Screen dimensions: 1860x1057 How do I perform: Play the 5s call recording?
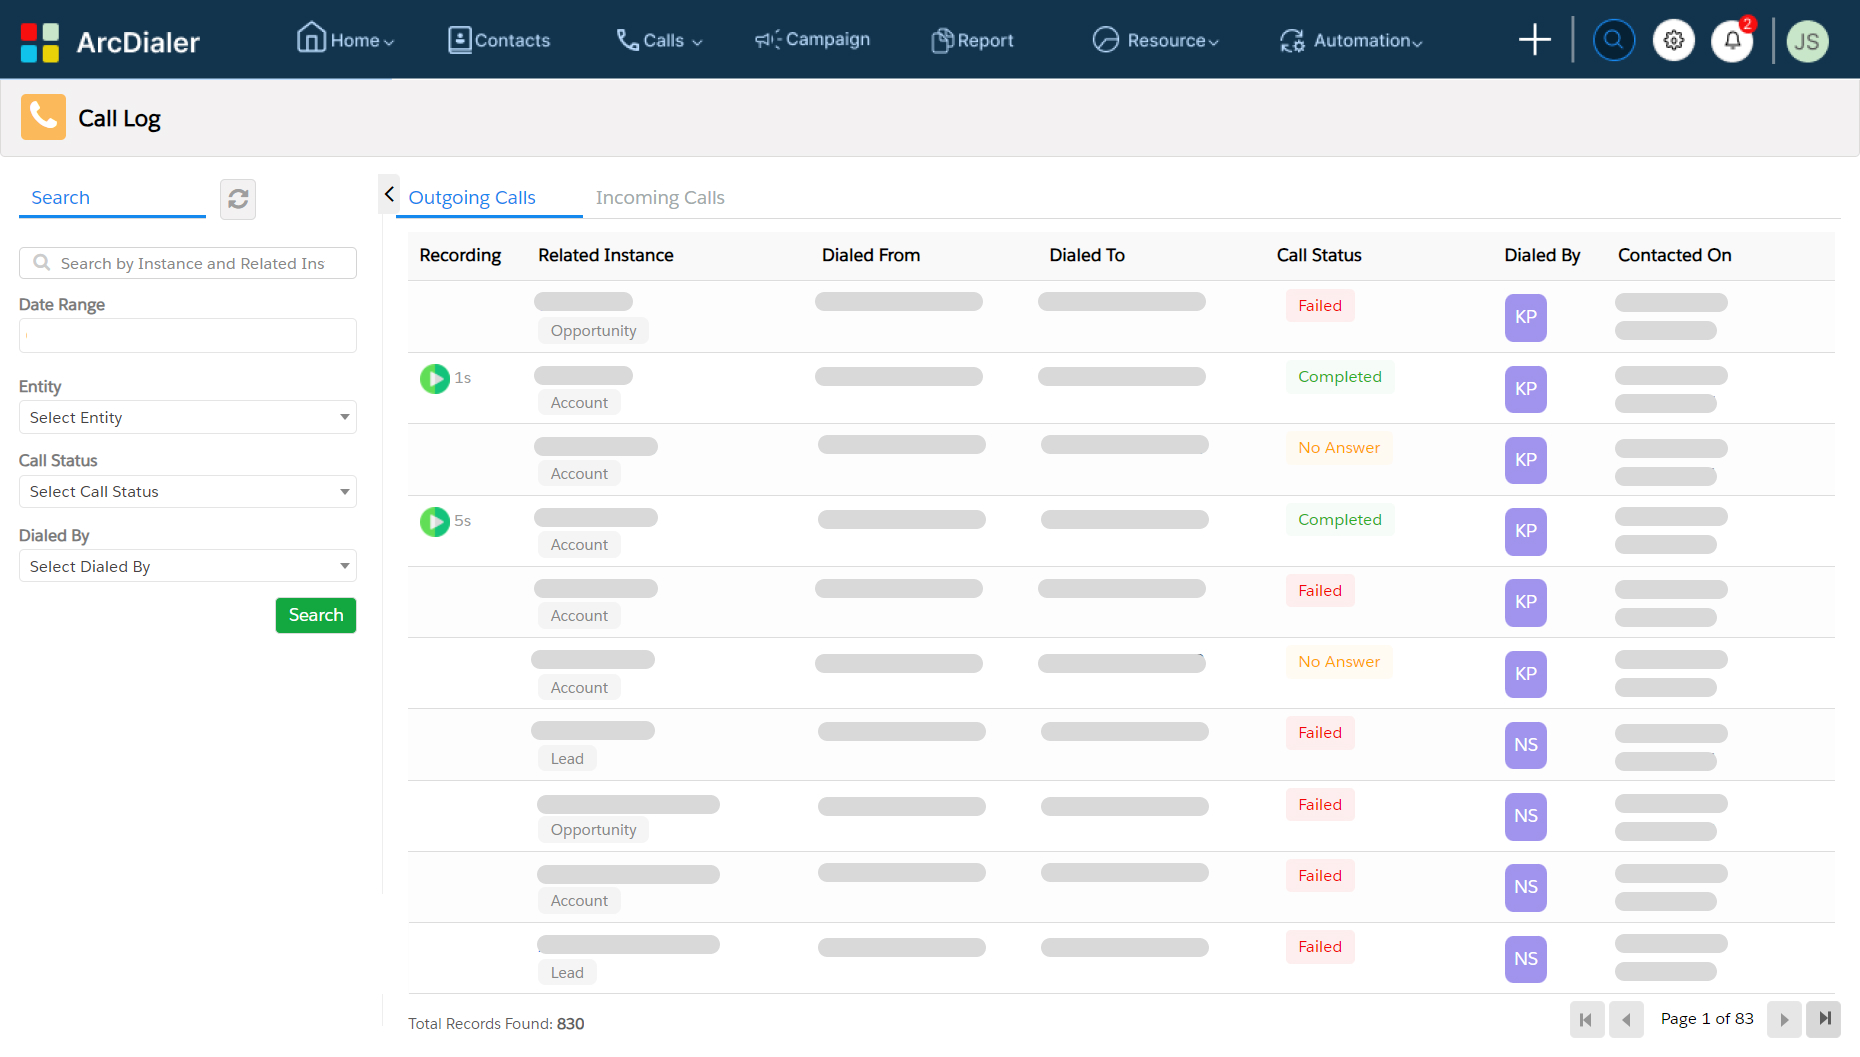pos(434,521)
